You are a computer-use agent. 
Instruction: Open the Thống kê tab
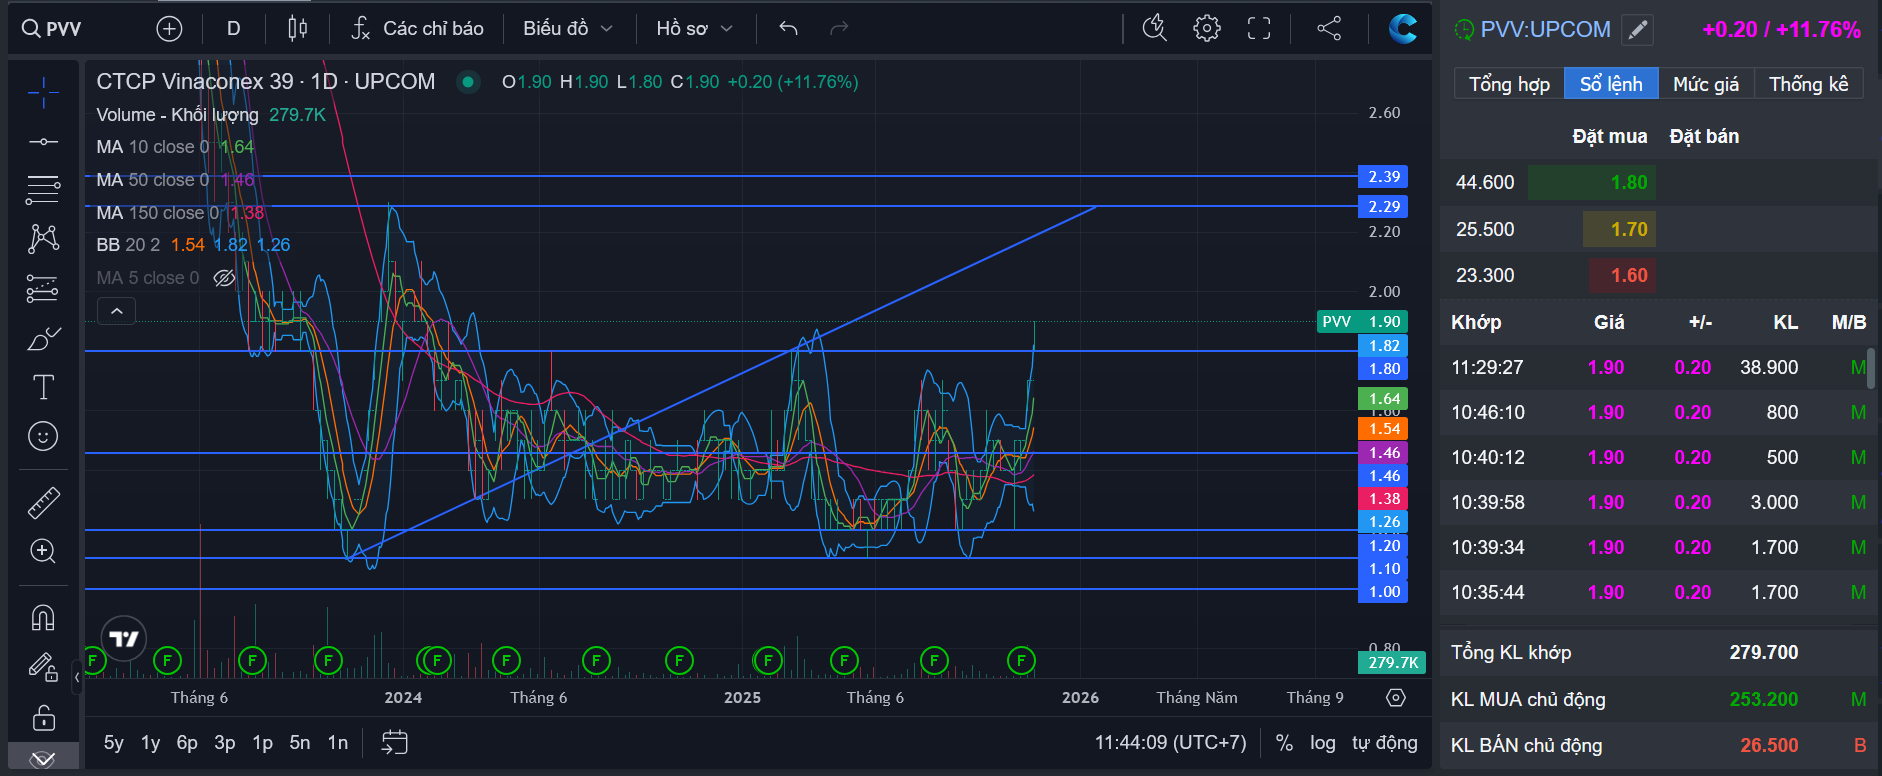pos(1808,84)
